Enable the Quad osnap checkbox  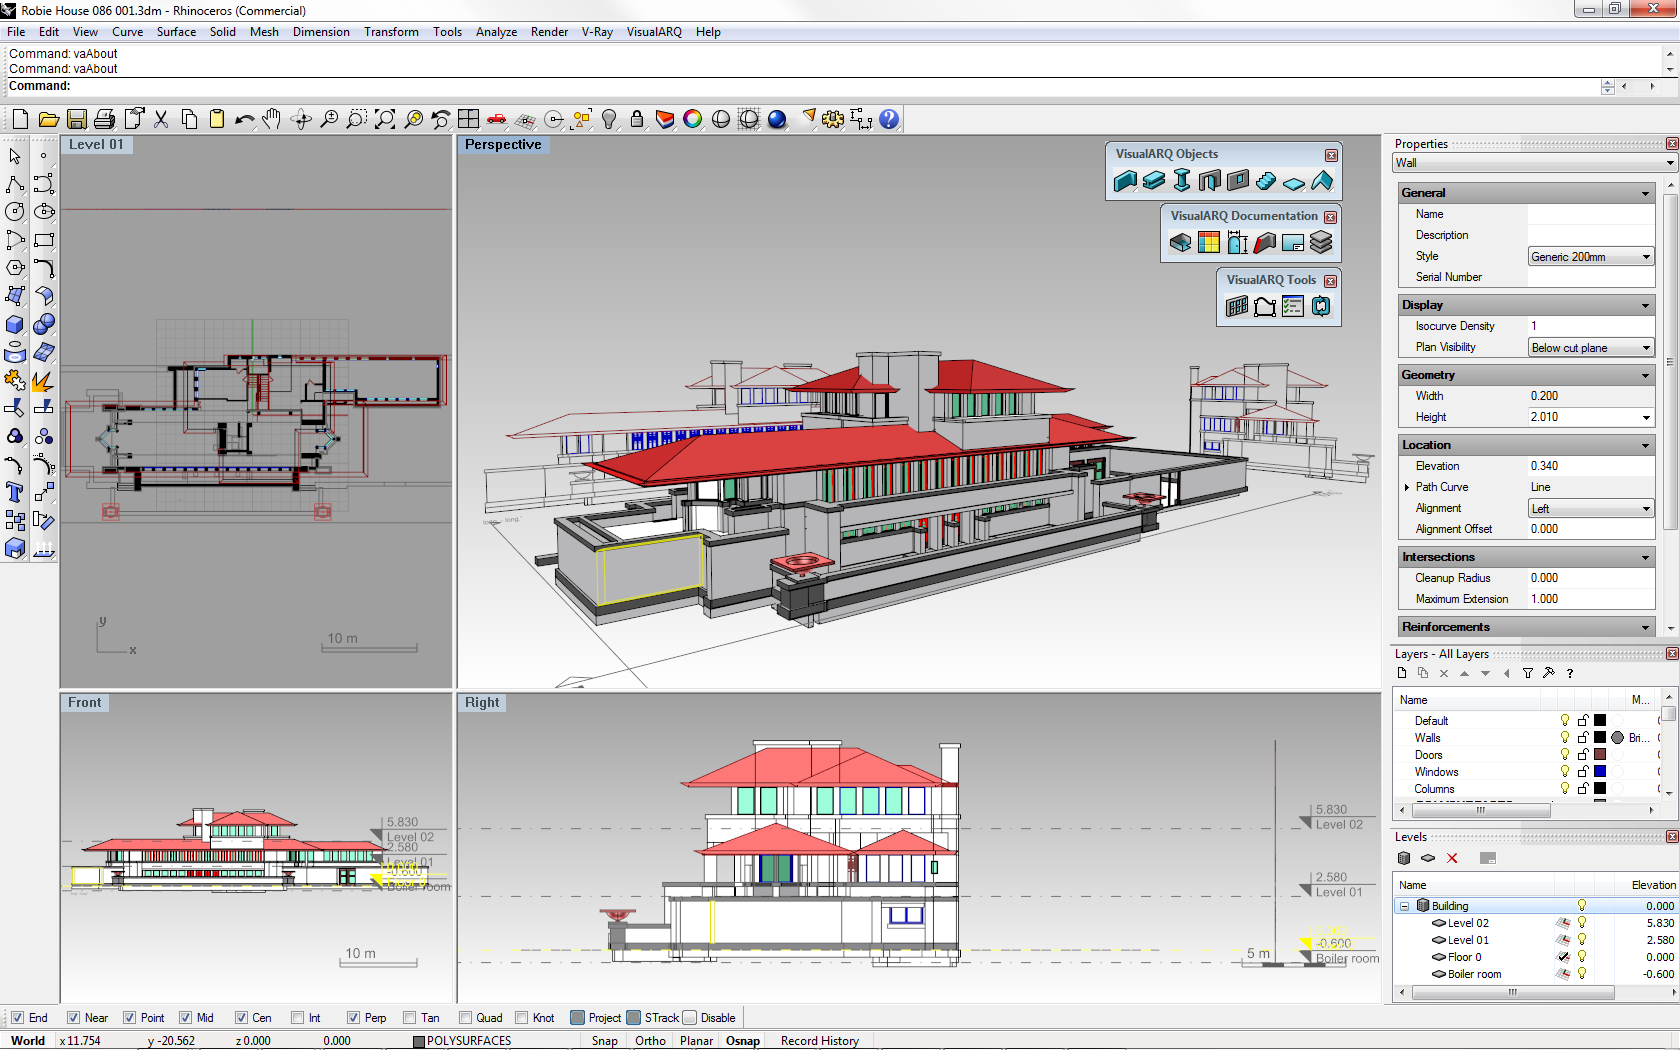coord(465,1018)
